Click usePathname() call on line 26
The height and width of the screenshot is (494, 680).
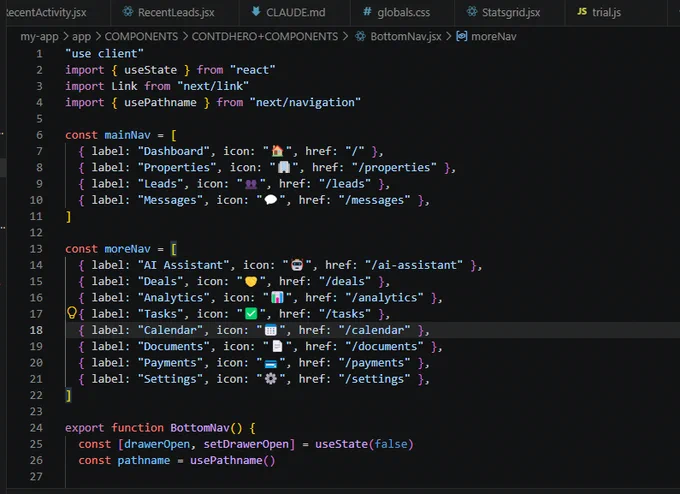(232, 460)
